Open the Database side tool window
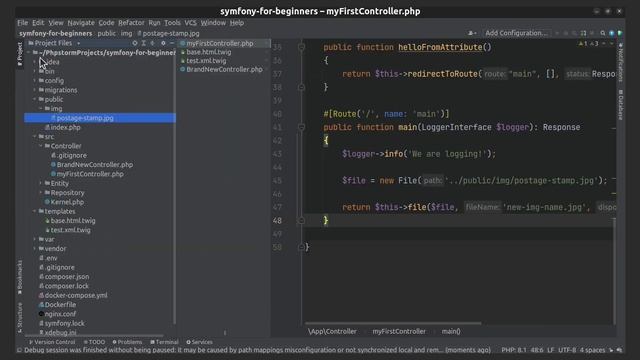 [620, 105]
